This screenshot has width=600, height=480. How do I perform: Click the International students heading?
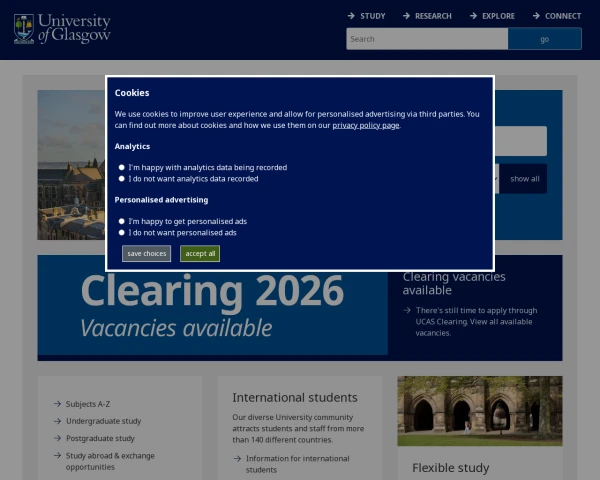click(295, 397)
